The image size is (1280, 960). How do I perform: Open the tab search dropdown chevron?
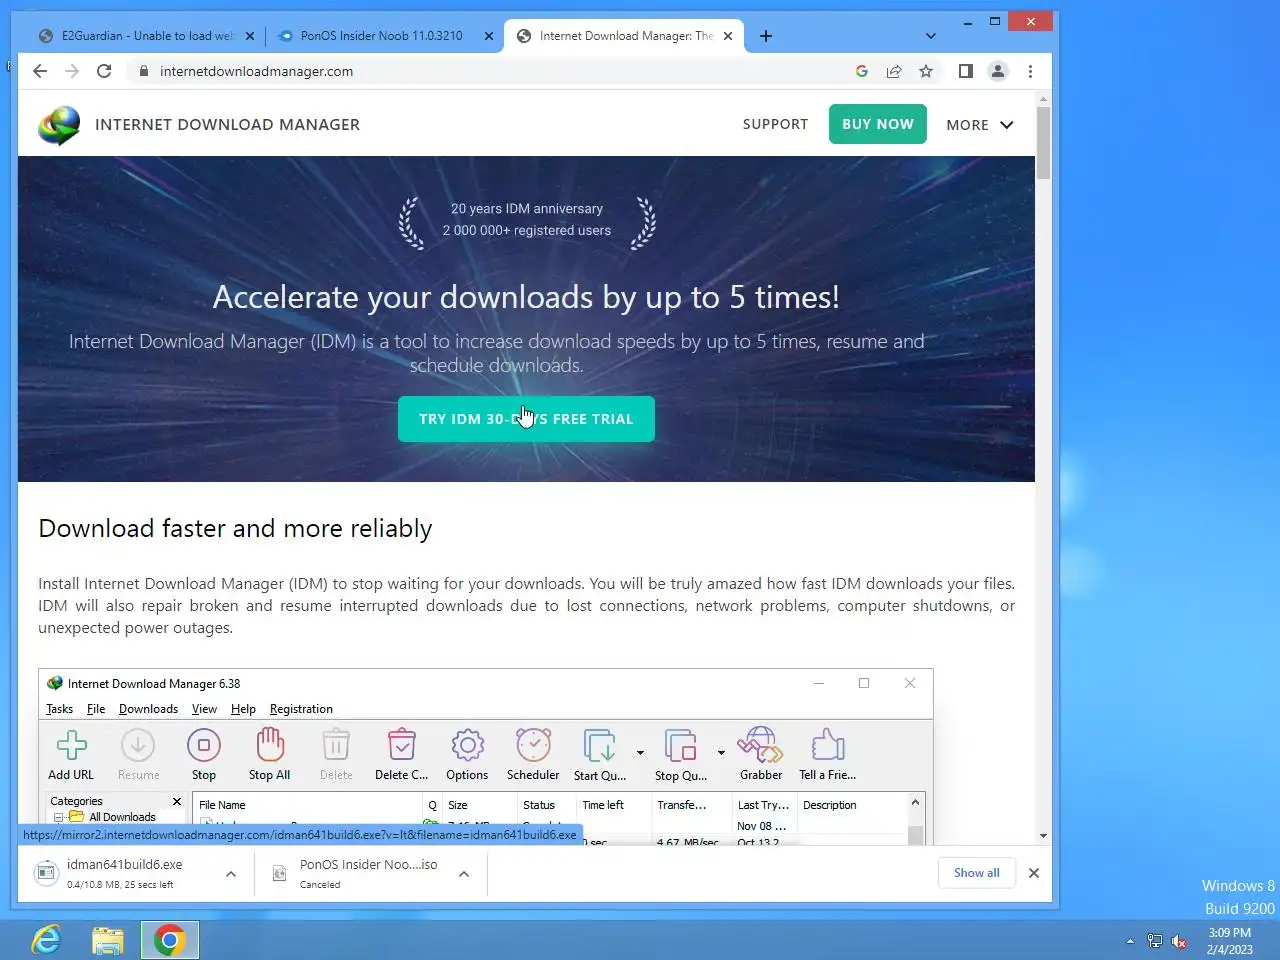[931, 36]
